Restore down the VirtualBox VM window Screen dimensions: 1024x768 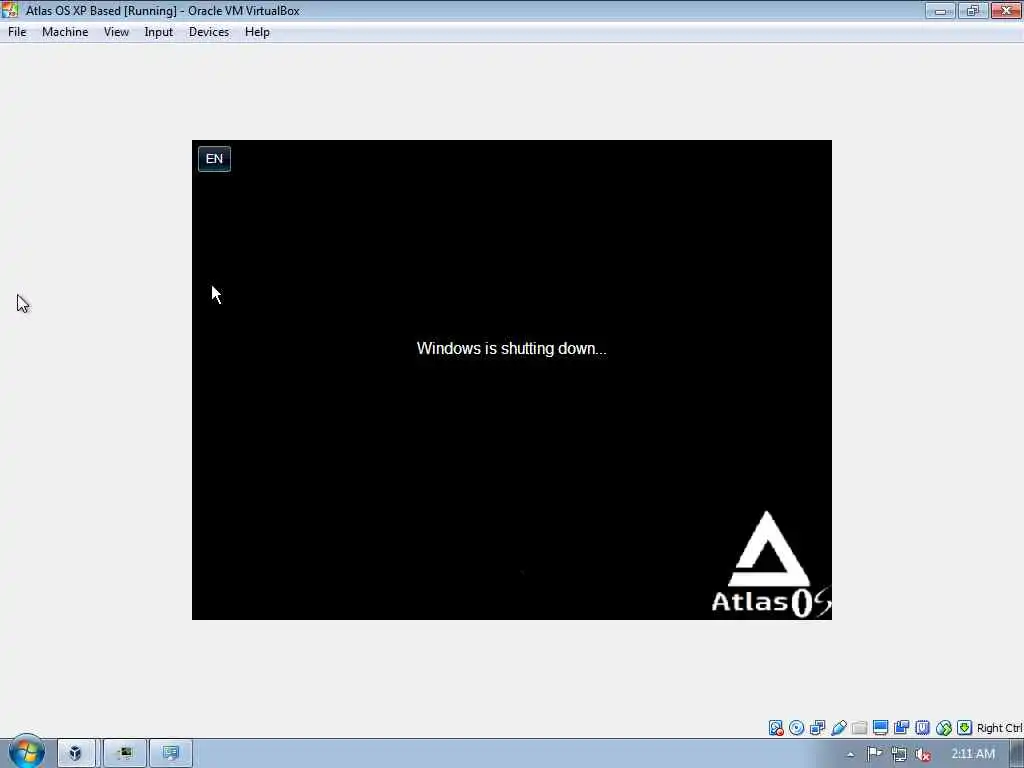pos(972,10)
